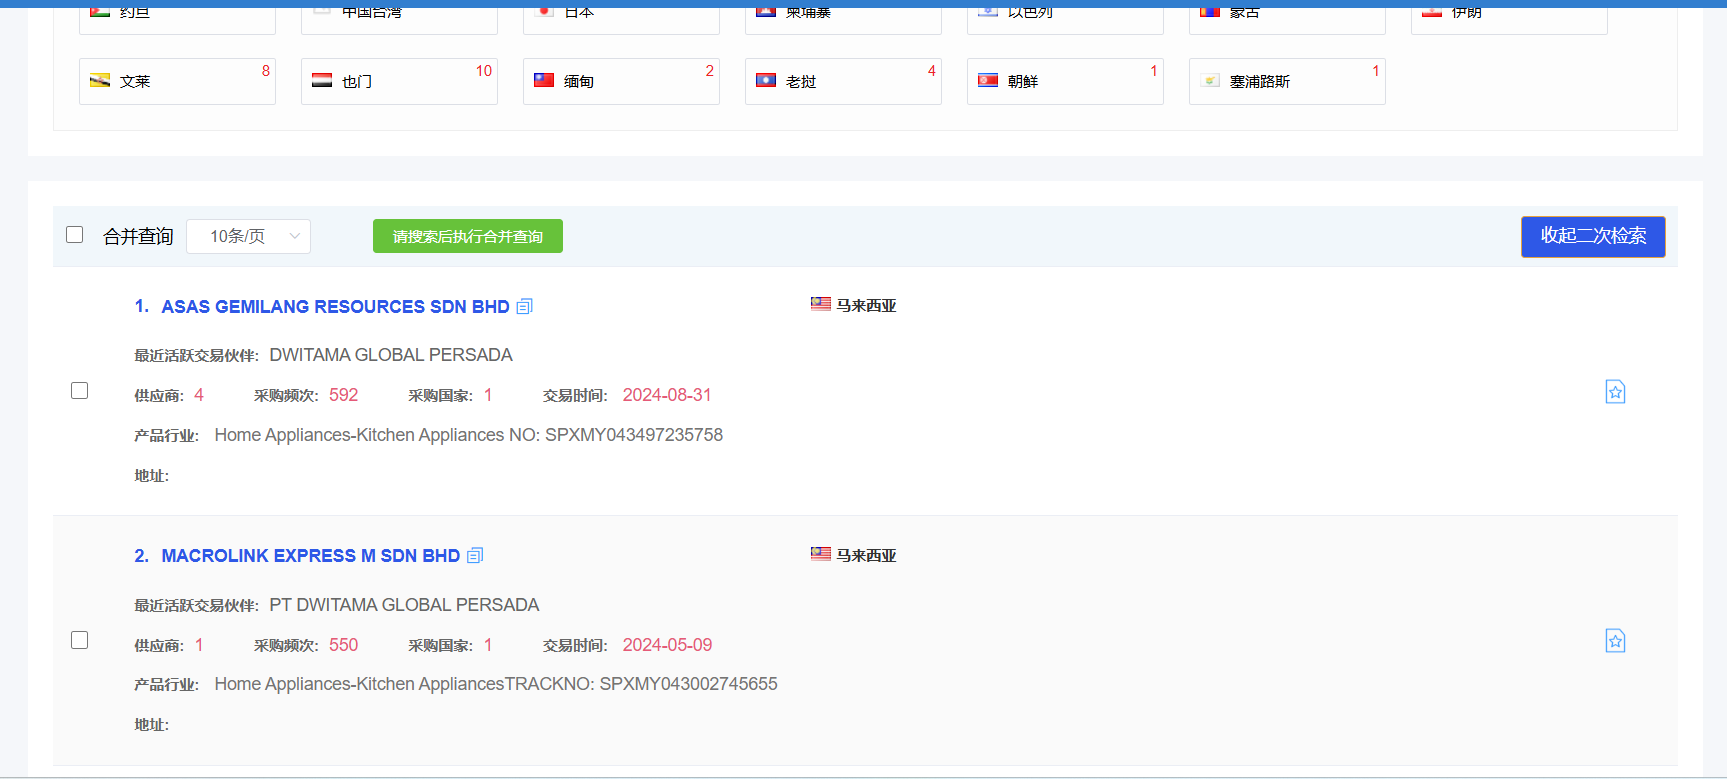Filter by country 也门
Viewport: 1727px width, 779px height.
[x=399, y=81]
